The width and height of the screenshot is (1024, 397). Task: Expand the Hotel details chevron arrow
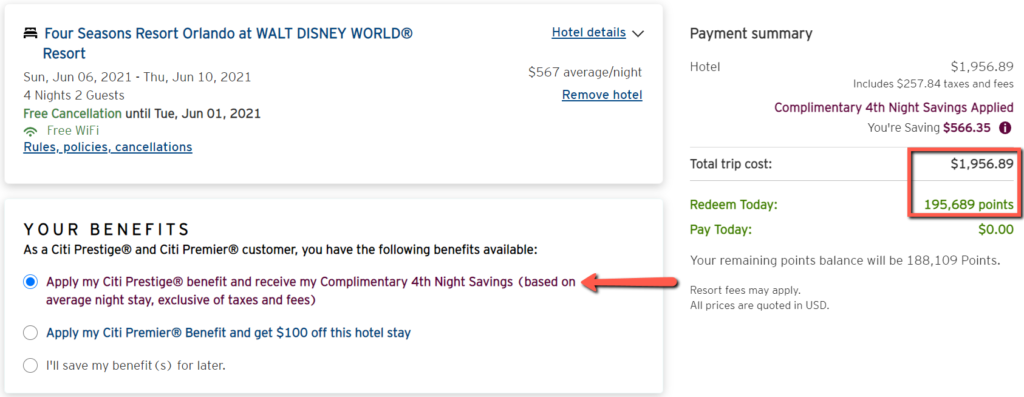coord(638,33)
